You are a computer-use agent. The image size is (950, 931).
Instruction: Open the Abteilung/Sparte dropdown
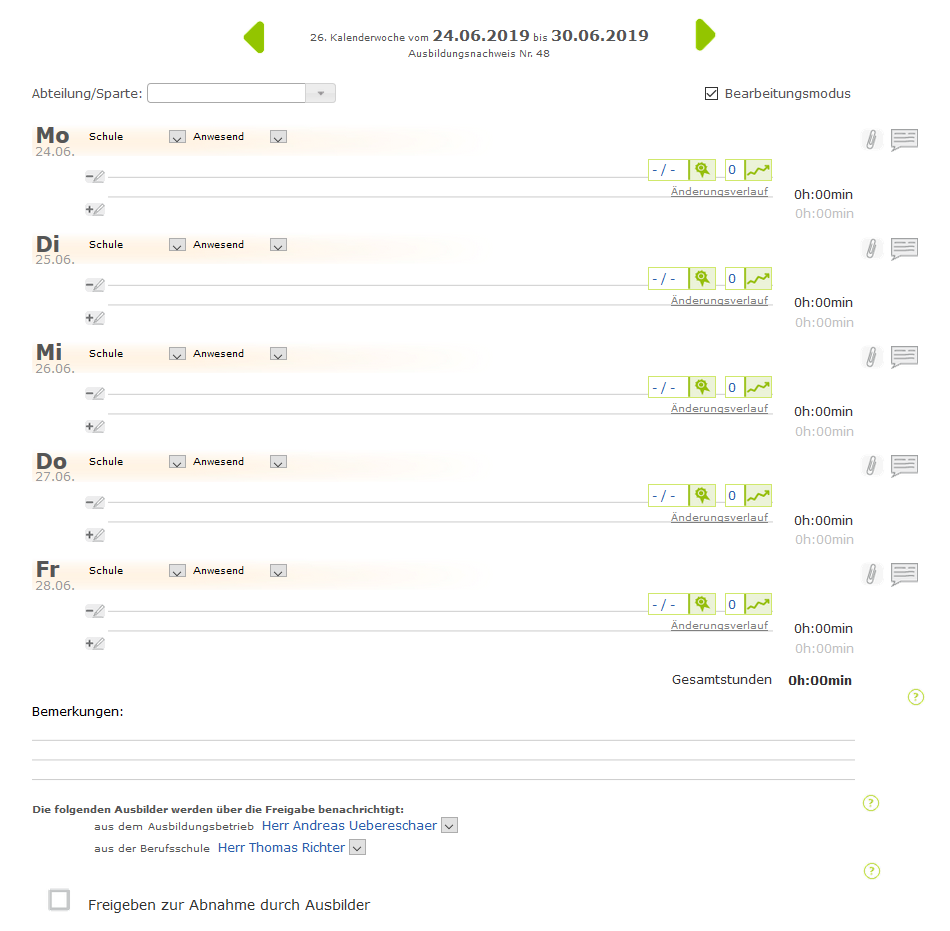point(320,93)
